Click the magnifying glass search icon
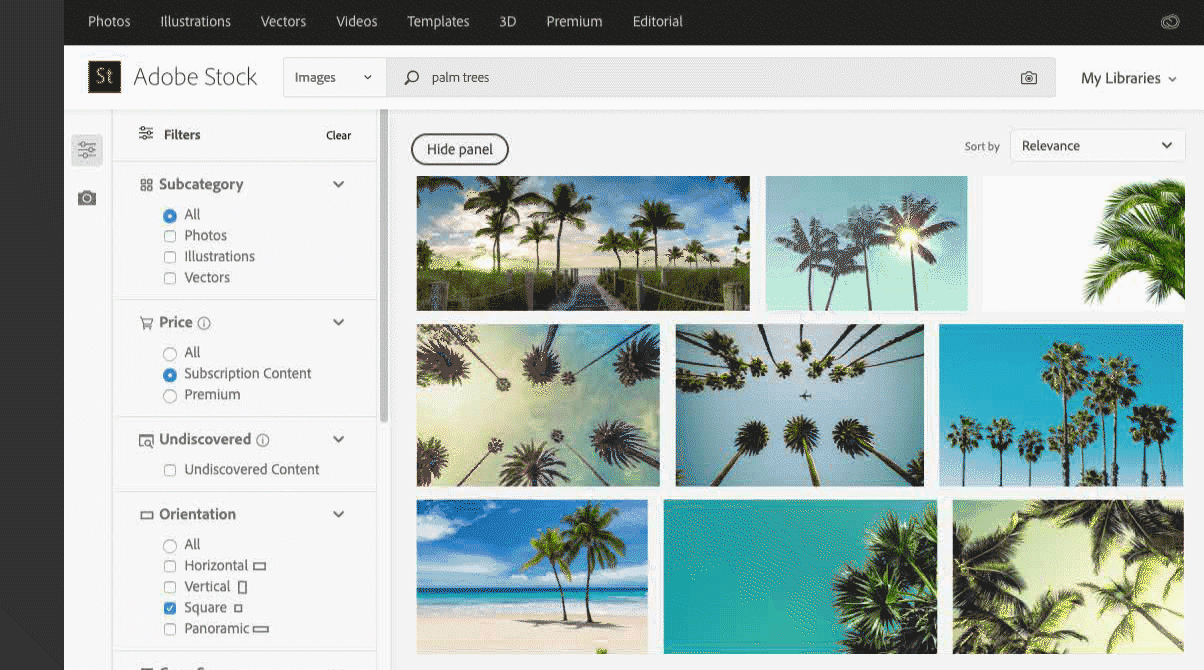This screenshot has height=670, width=1204. tap(411, 78)
